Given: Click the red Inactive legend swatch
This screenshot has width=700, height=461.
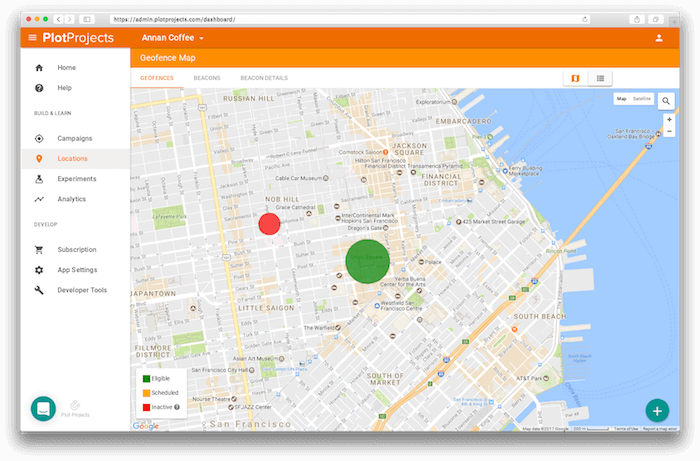Looking at the screenshot, I should coord(146,407).
